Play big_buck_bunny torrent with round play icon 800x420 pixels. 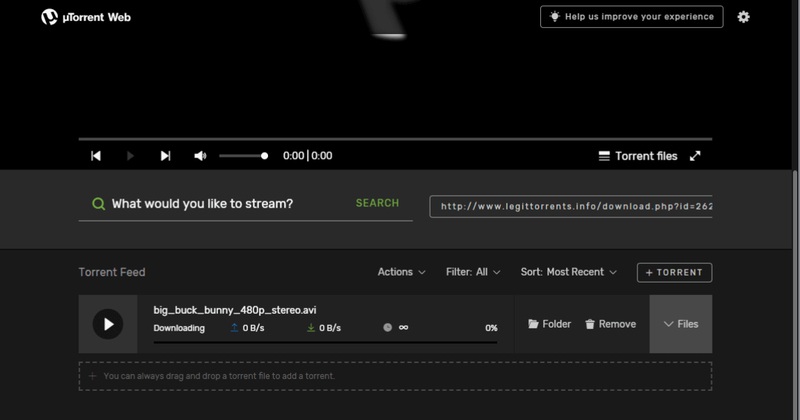(x=108, y=324)
